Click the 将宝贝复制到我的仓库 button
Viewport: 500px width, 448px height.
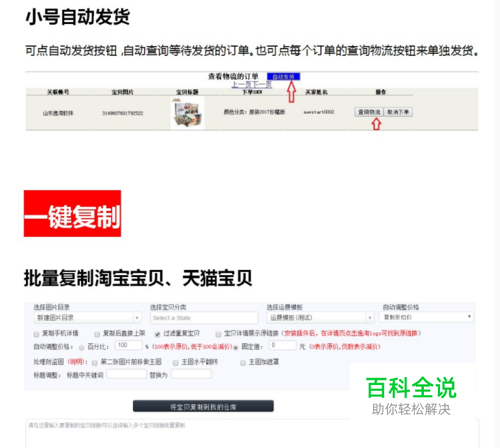(203, 406)
